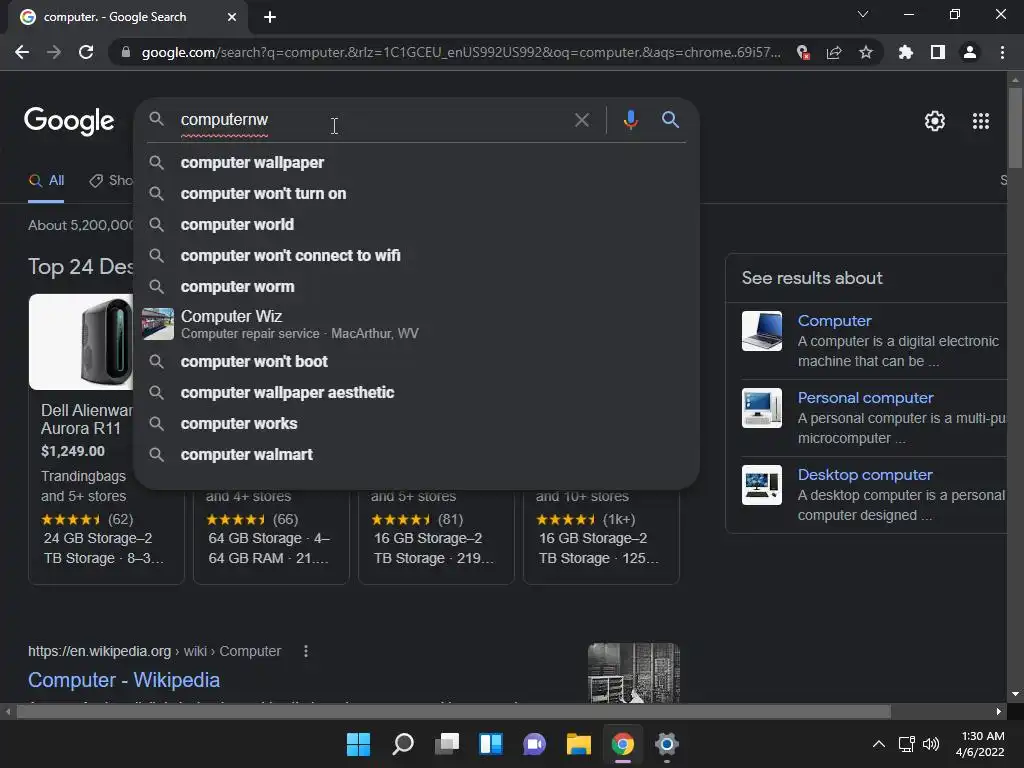The image size is (1024, 768).
Task: Select the 'Computer Wiz' repair service suggestion
Action: click(416, 324)
